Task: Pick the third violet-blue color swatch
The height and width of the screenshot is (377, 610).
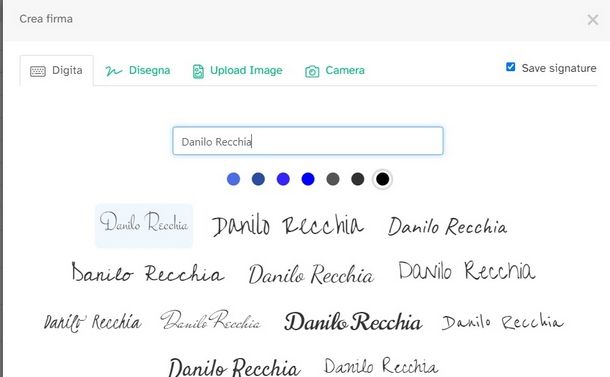Action: click(x=283, y=179)
